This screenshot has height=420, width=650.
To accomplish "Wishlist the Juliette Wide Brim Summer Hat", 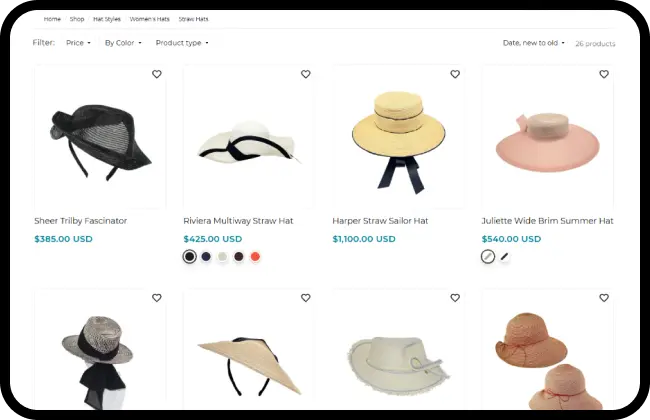I will coord(604,74).
